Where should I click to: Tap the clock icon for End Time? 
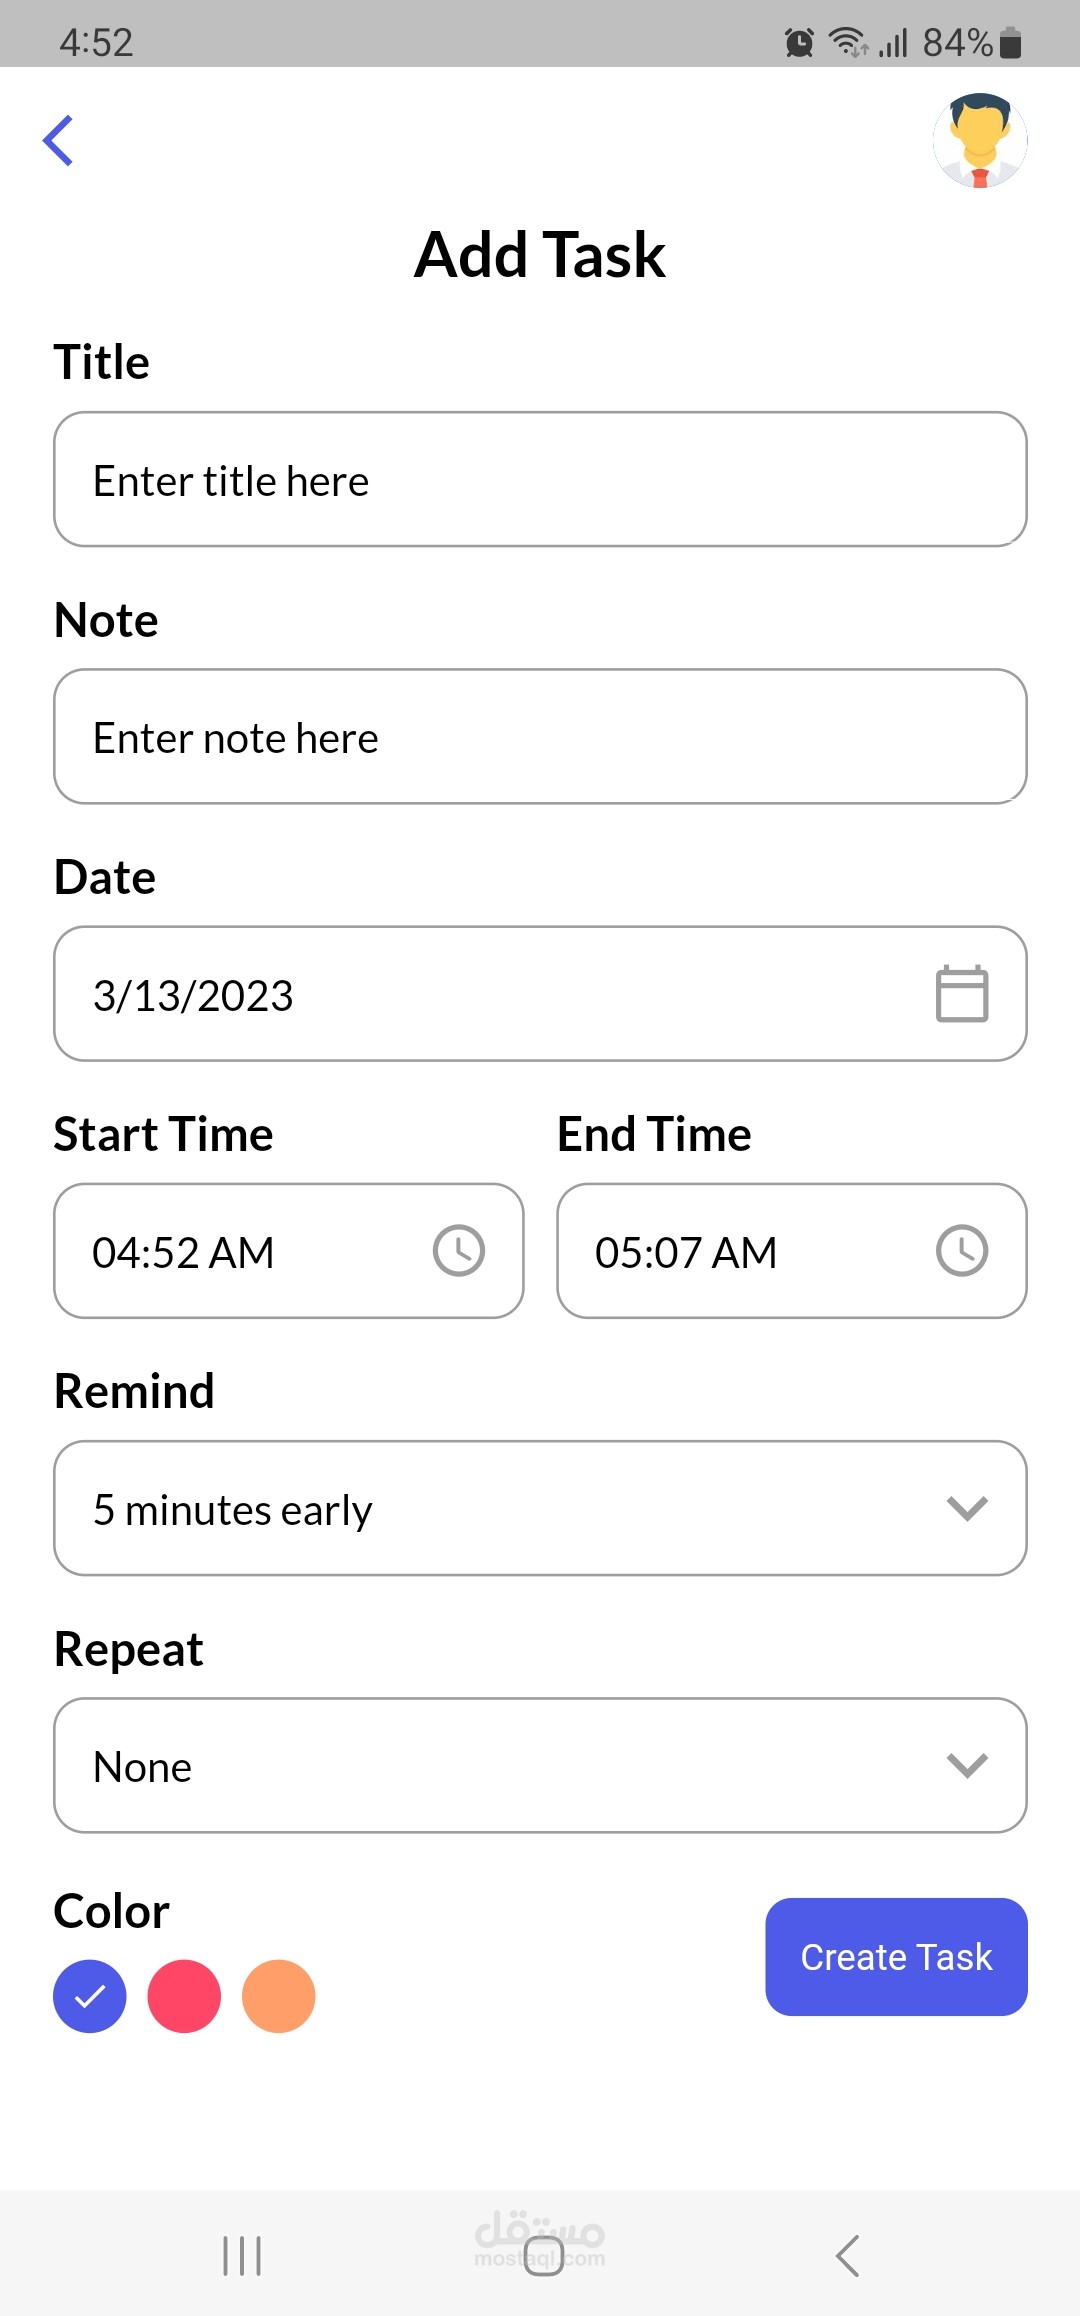click(x=962, y=1251)
